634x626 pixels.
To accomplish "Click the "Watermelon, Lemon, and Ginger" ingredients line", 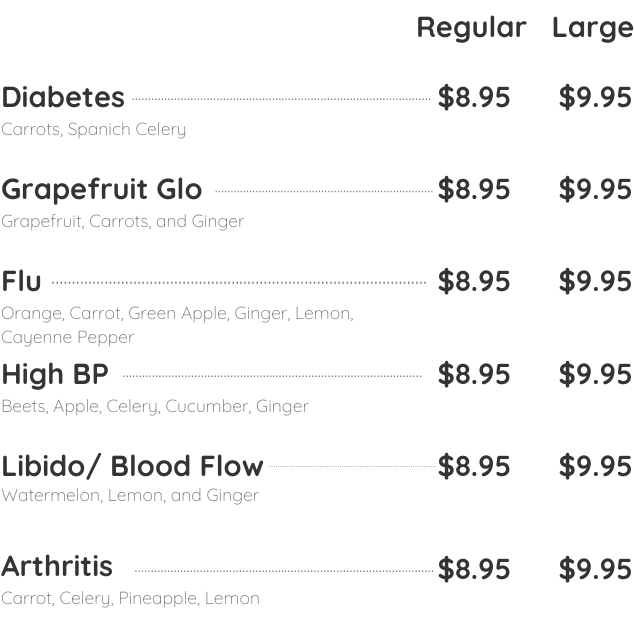I will coord(130,496).
